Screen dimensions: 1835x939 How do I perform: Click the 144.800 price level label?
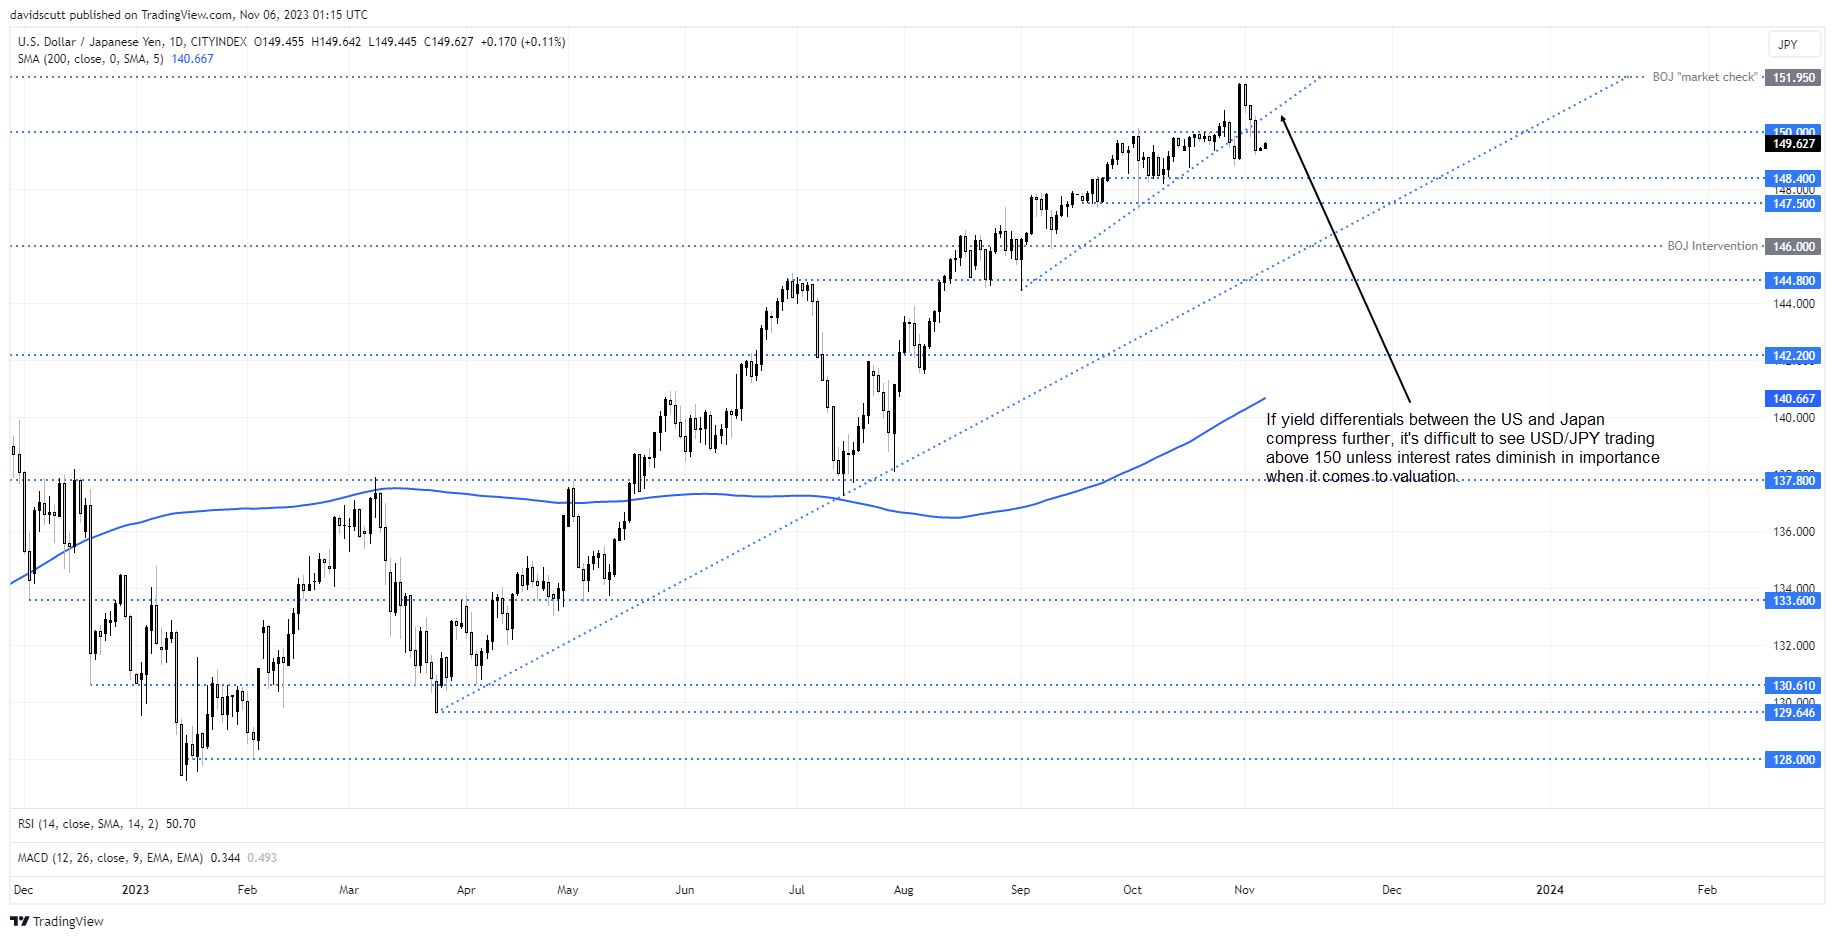pos(1793,281)
